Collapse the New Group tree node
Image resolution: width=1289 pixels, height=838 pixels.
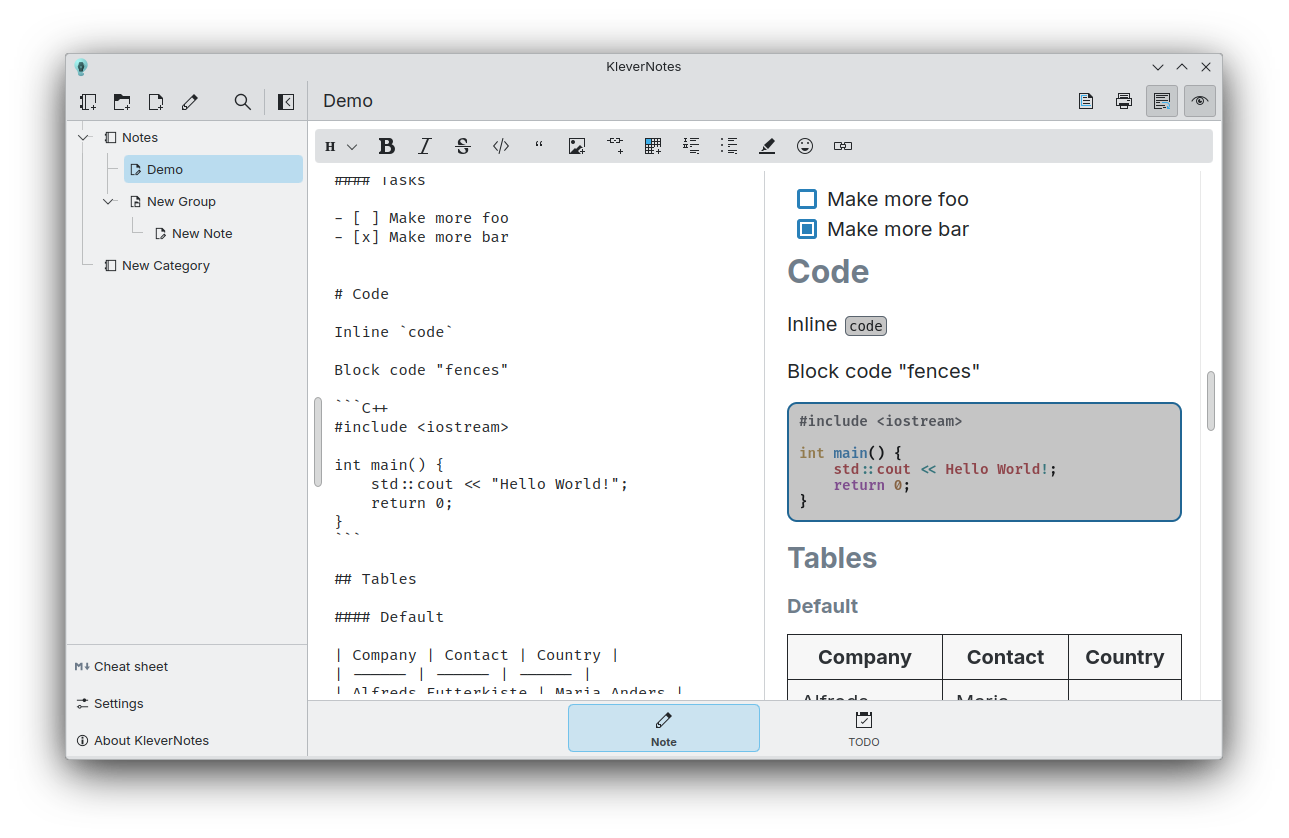109,202
